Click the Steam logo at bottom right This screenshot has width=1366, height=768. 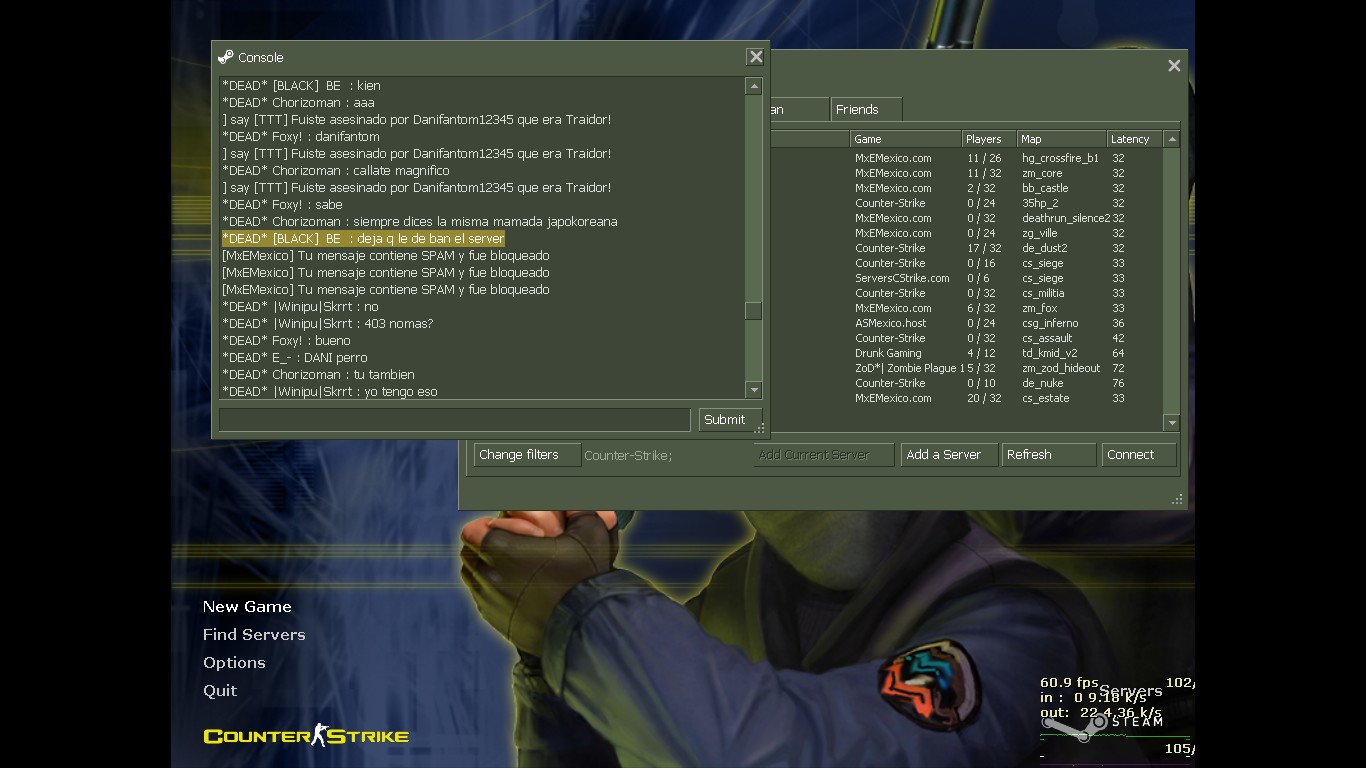pos(1102,722)
